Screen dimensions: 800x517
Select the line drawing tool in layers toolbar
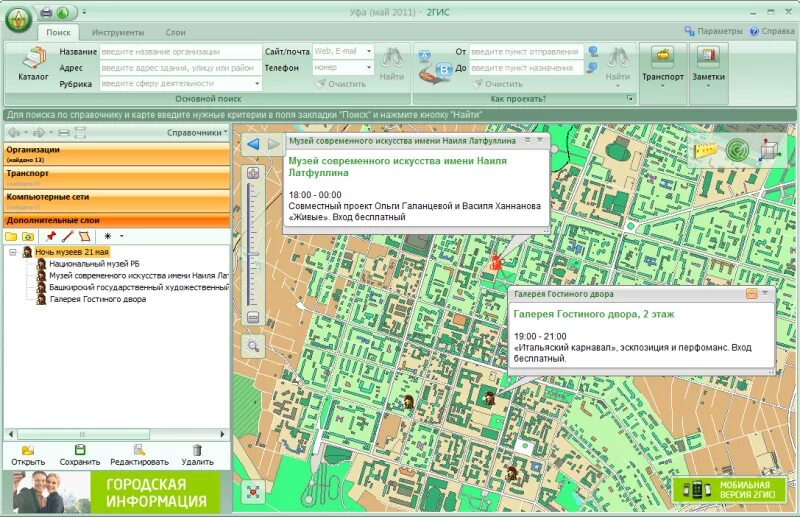tap(67, 236)
